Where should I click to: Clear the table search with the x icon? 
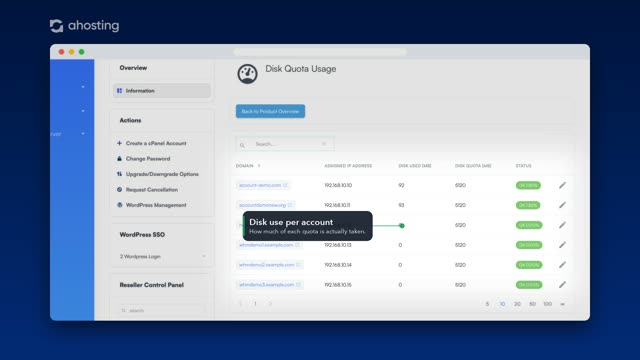[x=324, y=144]
